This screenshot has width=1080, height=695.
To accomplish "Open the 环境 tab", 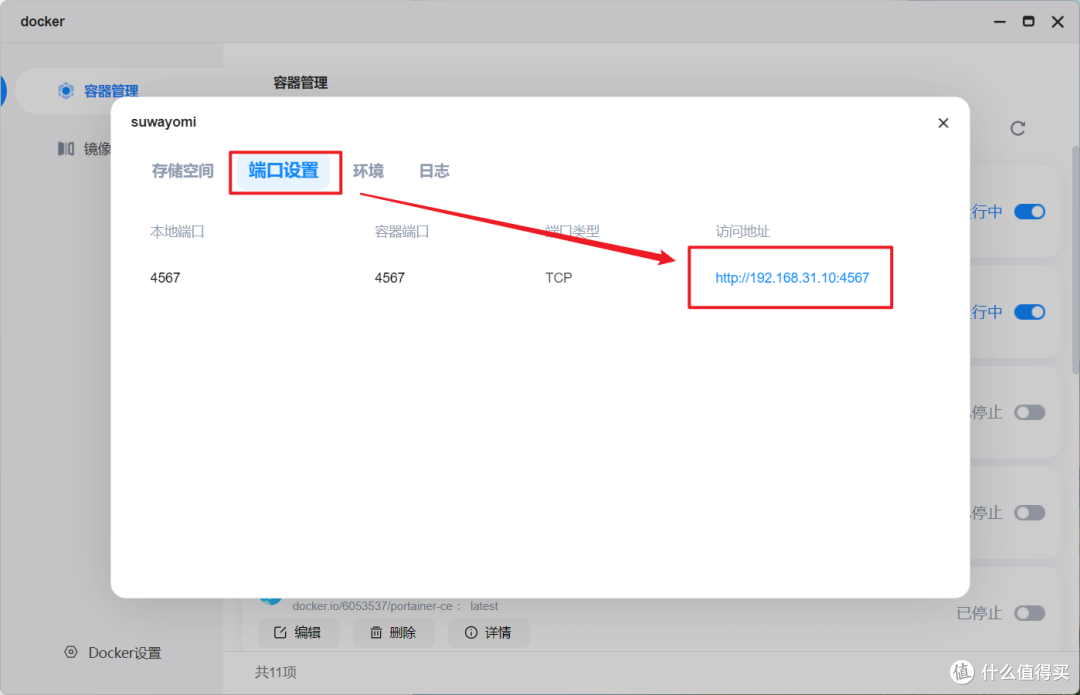I will point(368,171).
